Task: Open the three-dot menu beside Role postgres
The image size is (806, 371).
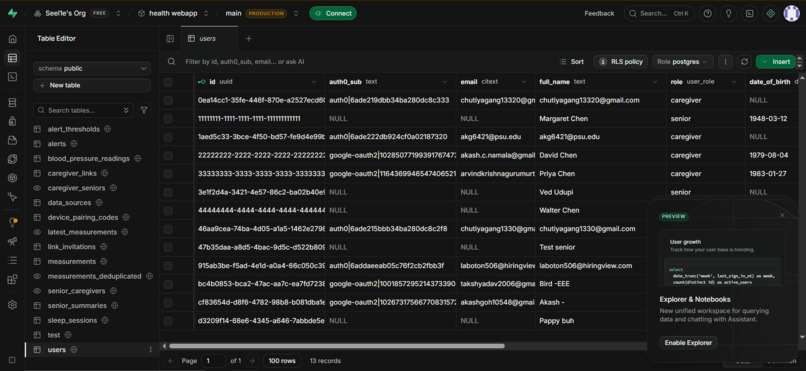Action: (x=725, y=62)
